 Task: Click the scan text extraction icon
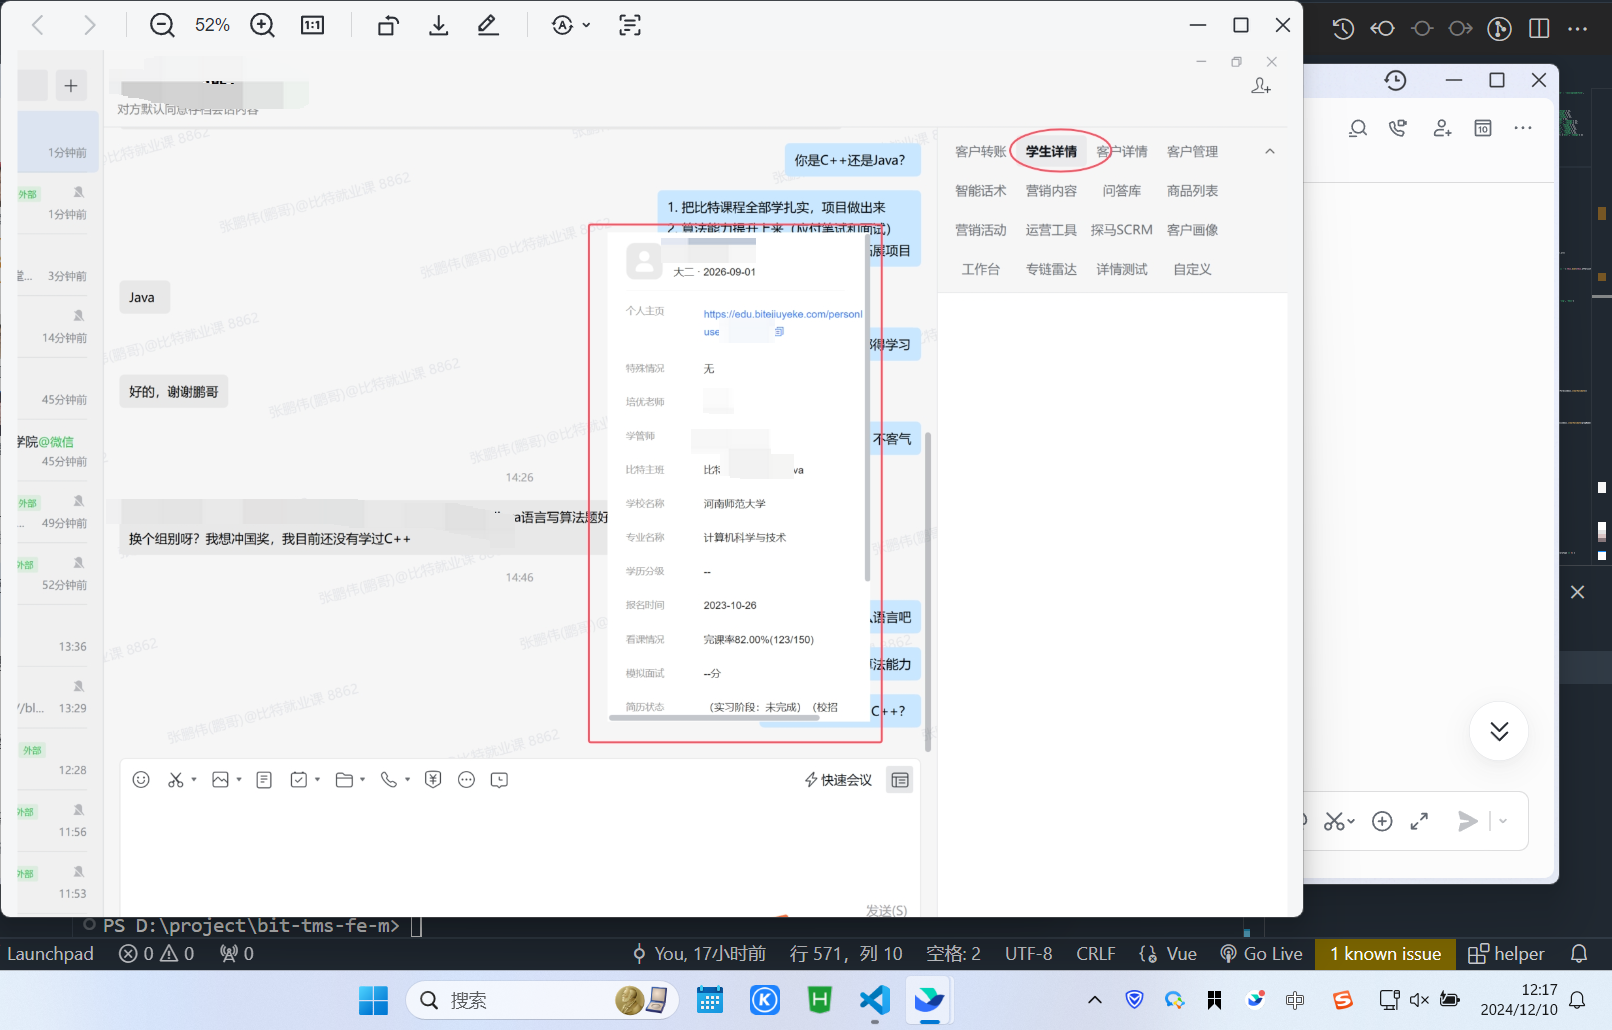tap(630, 25)
